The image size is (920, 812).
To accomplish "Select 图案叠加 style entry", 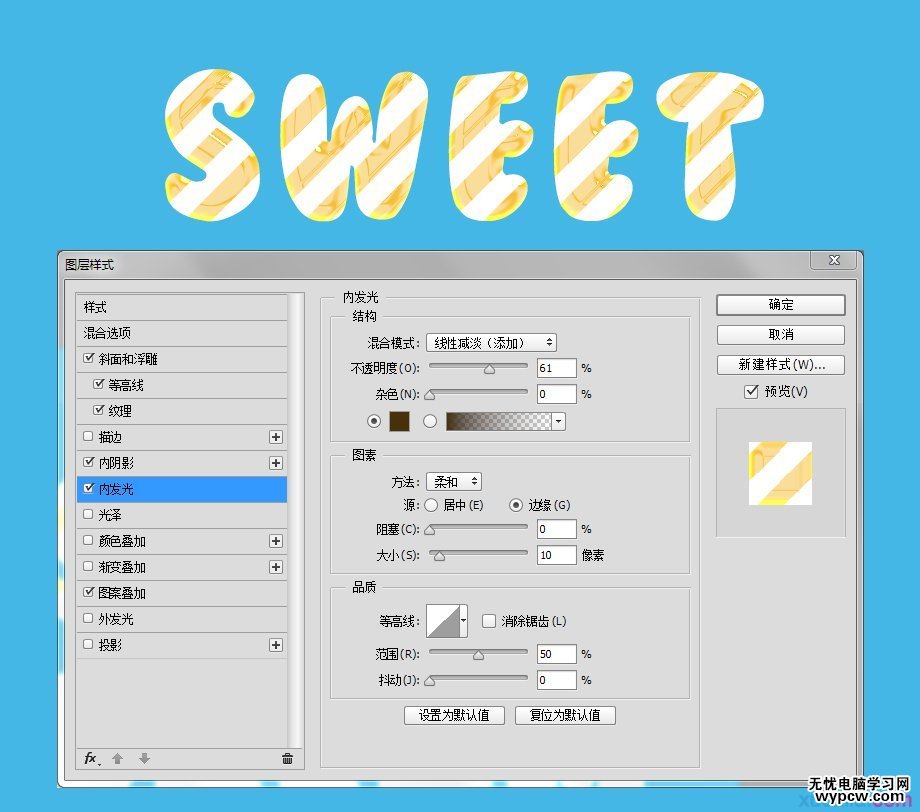I will pyautogui.click(x=182, y=593).
